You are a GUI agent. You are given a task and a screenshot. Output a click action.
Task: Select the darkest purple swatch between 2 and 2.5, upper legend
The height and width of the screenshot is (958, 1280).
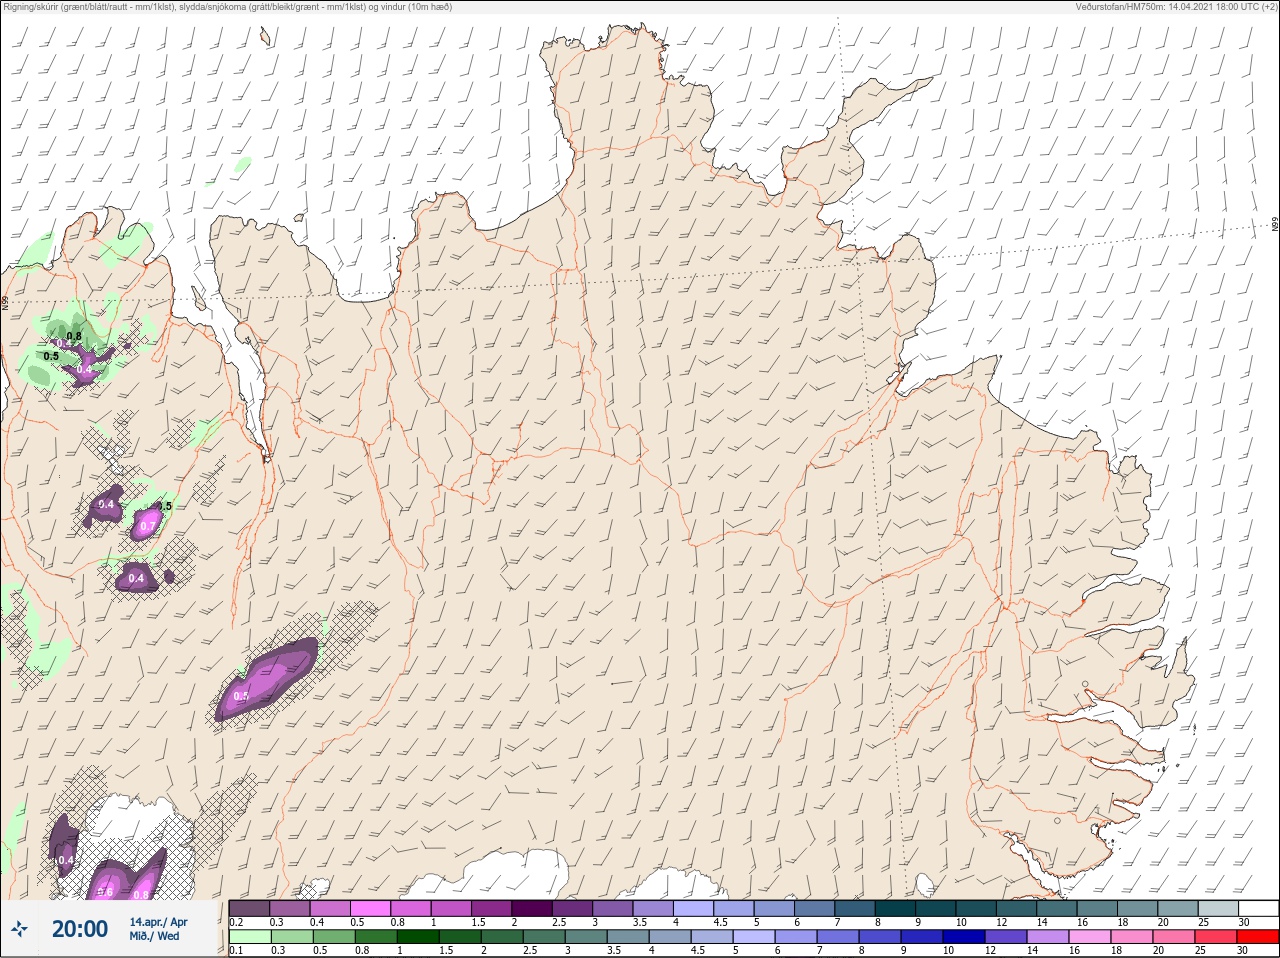(533, 908)
